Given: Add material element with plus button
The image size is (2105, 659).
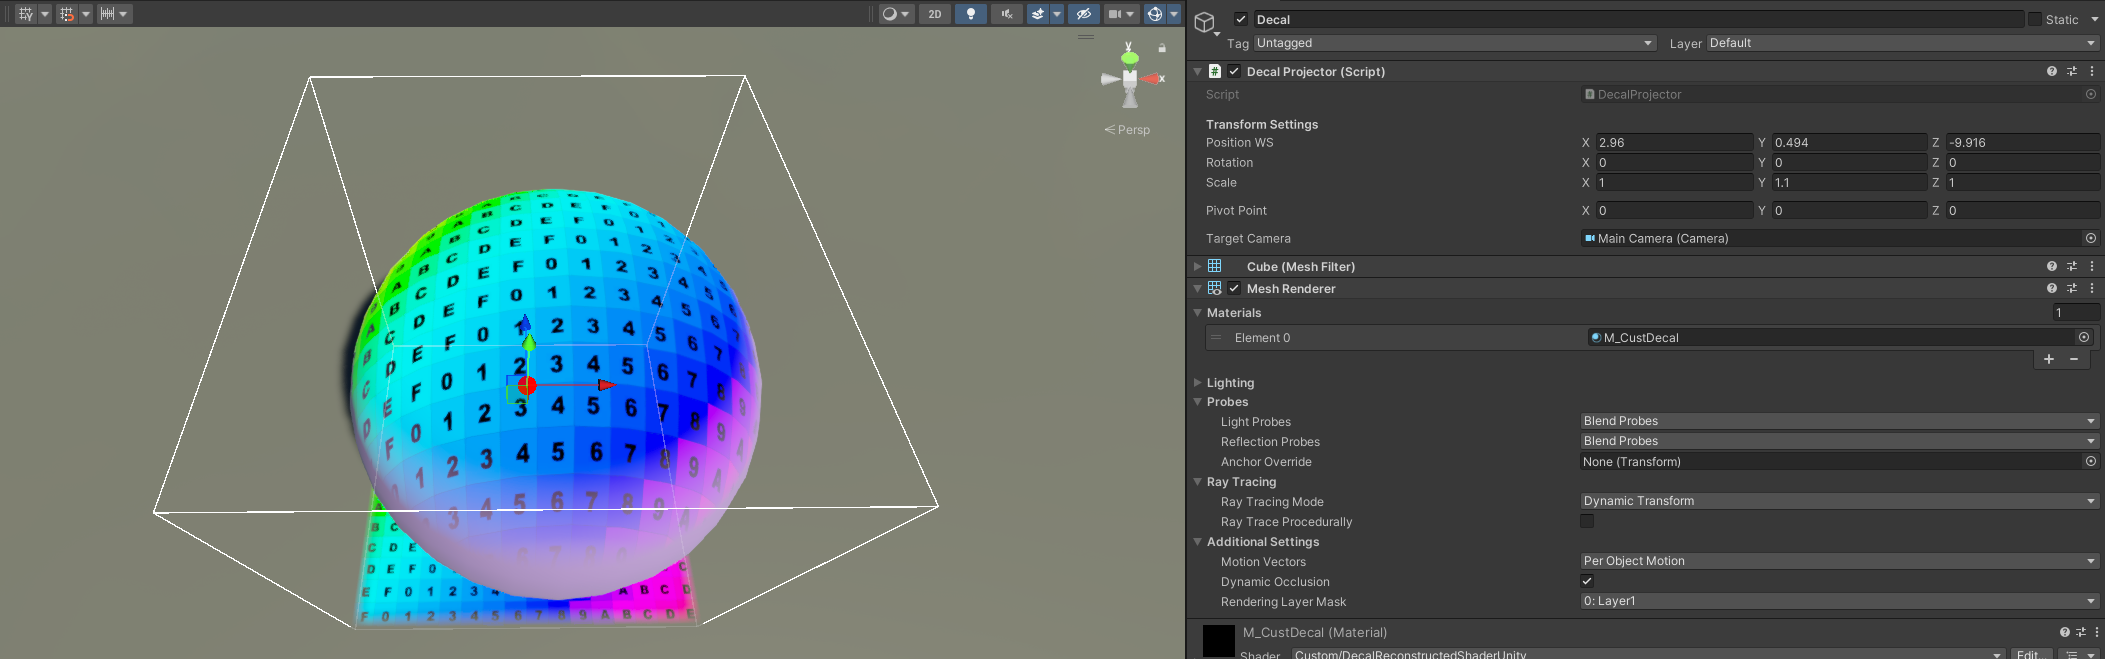Looking at the screenshot, I should 2049,359.
